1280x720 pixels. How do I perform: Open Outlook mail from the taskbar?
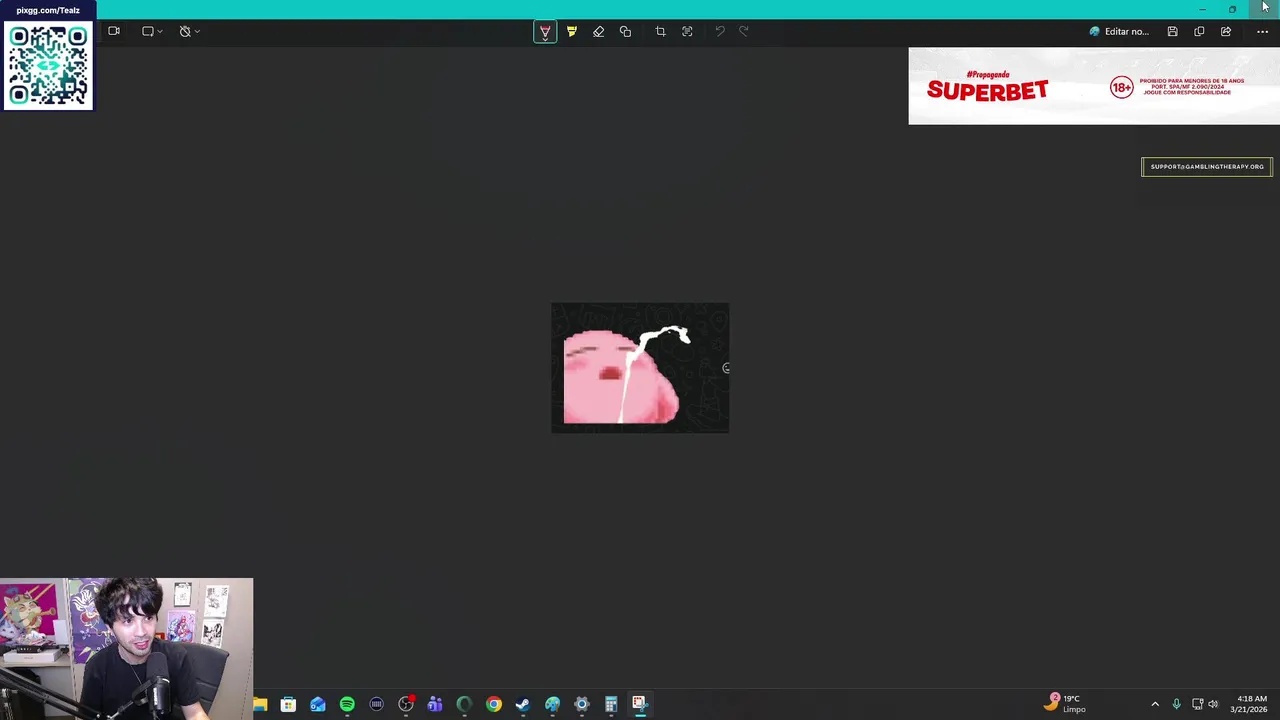click(x=318, y=705)
